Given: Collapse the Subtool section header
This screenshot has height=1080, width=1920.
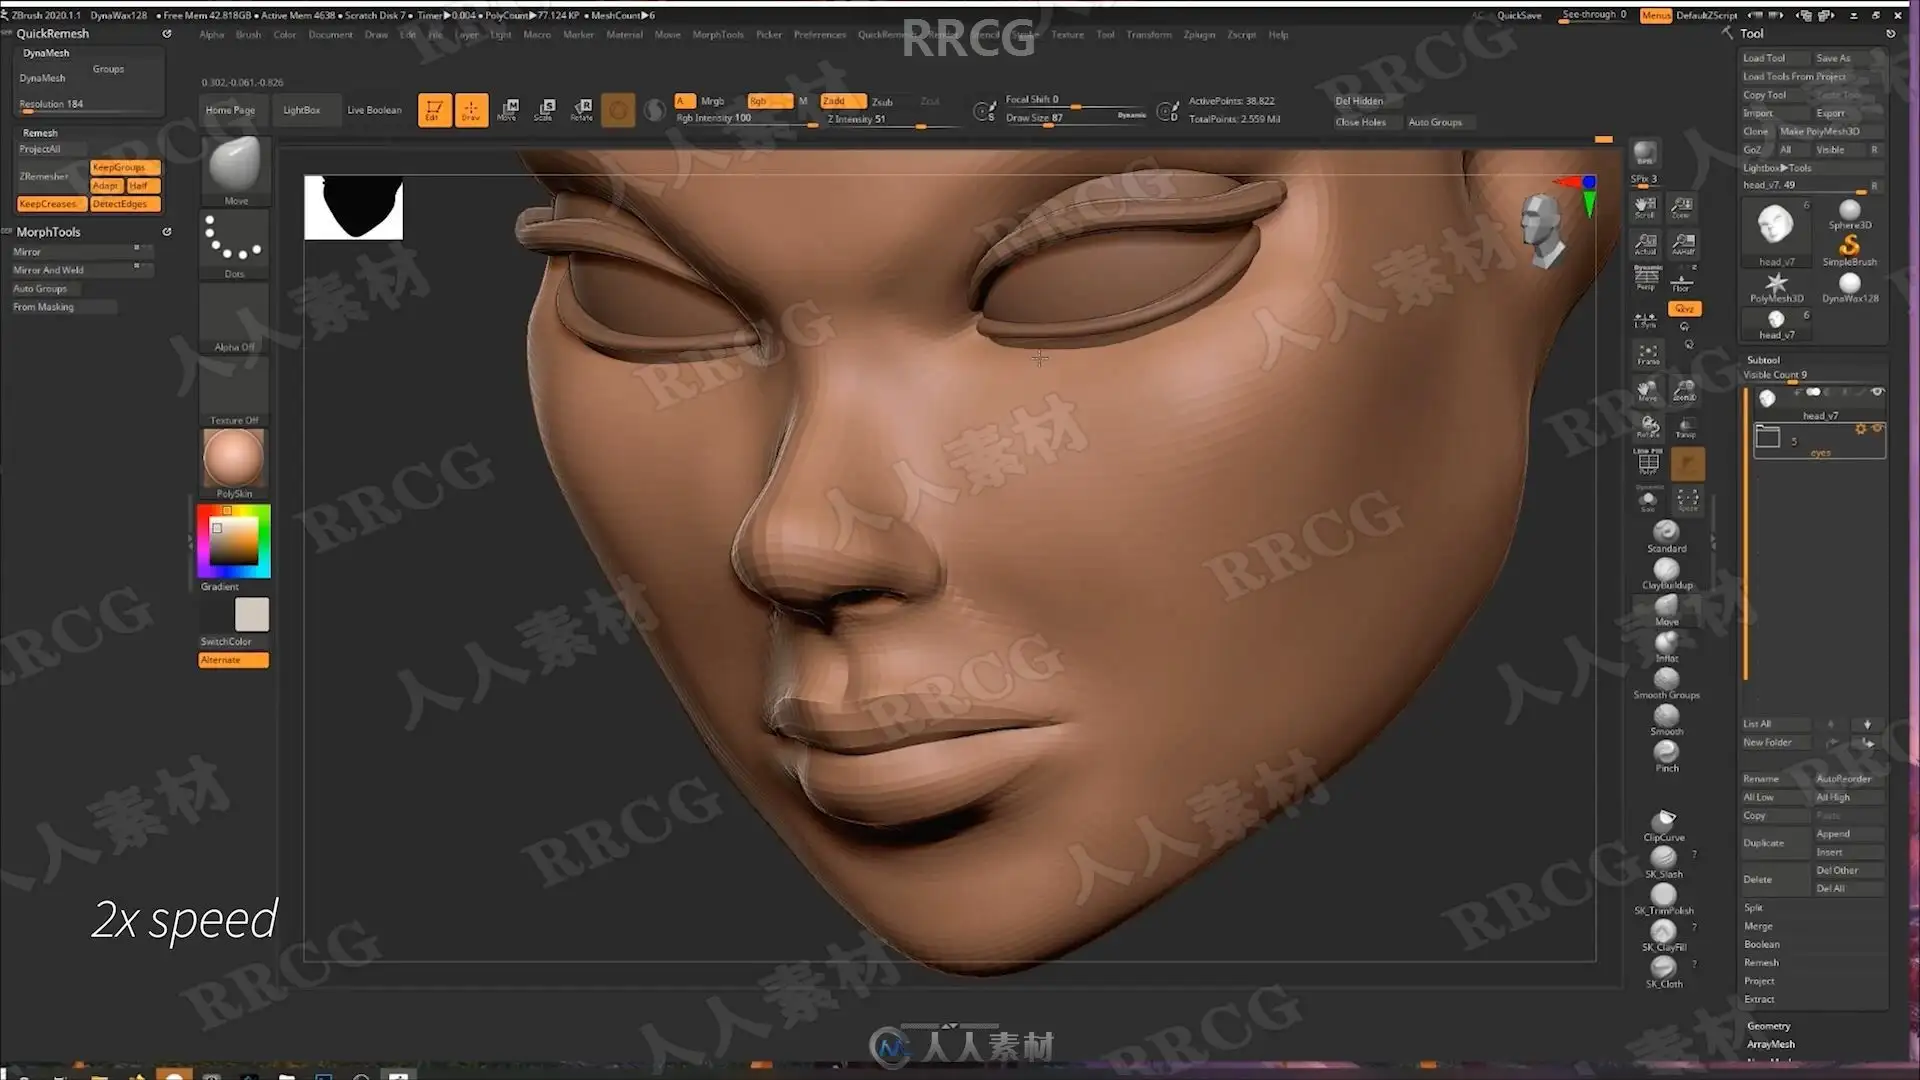Looking at the screenshot, I should point(1763,360).
